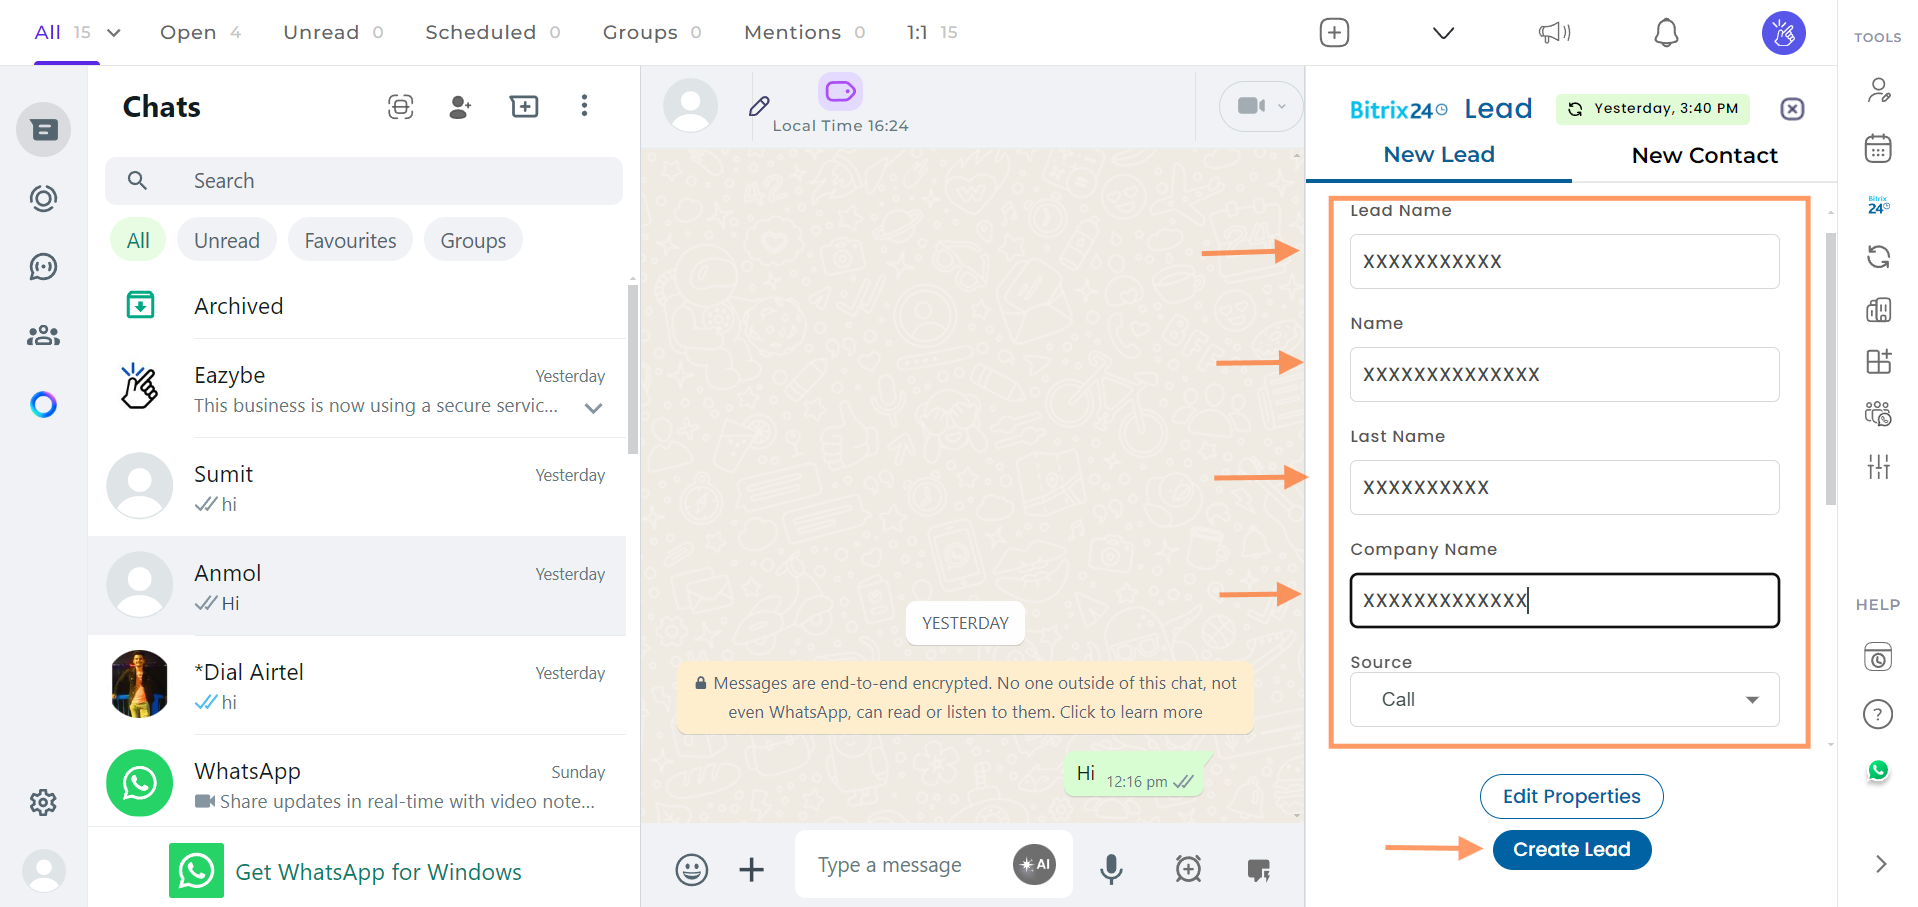Image resolution: width=1918 pixels, height=907 pixels.
Task: Open communities icon in the left sidebar
Action: pos(43,336)
